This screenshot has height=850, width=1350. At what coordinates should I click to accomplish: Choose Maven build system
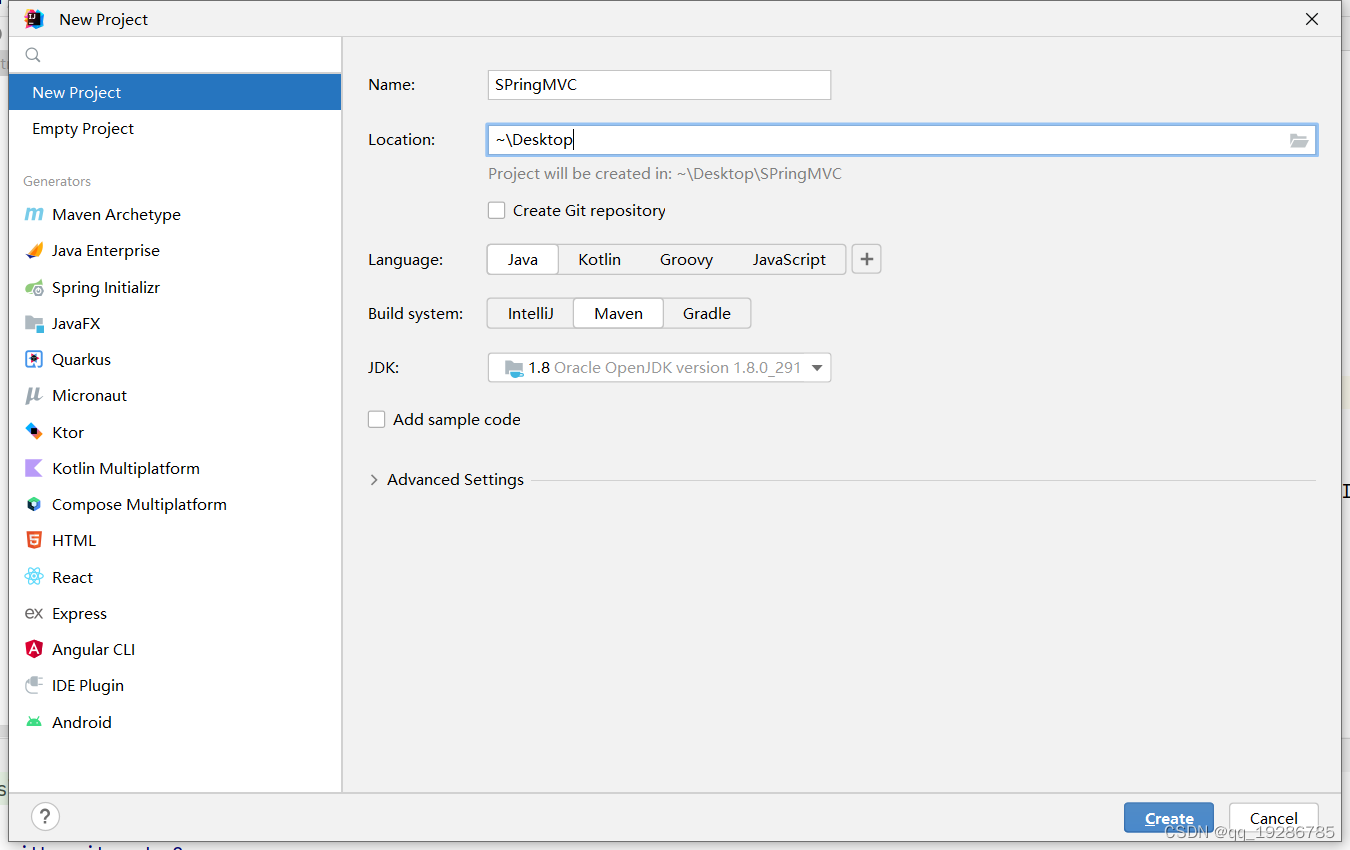click(x=618, y=313)
